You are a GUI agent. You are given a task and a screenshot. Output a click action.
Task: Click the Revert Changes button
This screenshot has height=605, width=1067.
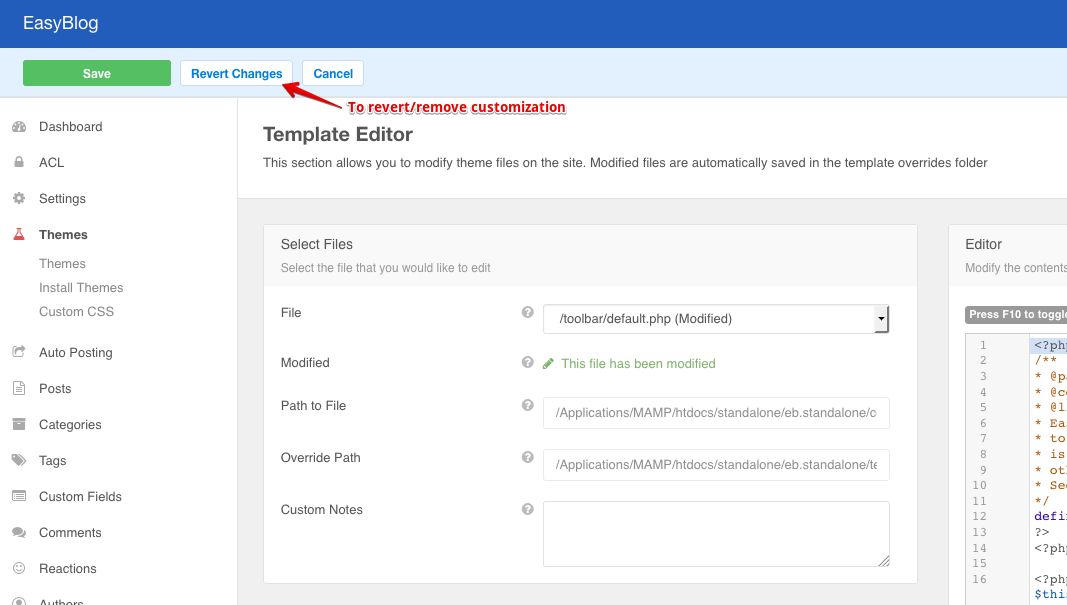click(236, 73)
